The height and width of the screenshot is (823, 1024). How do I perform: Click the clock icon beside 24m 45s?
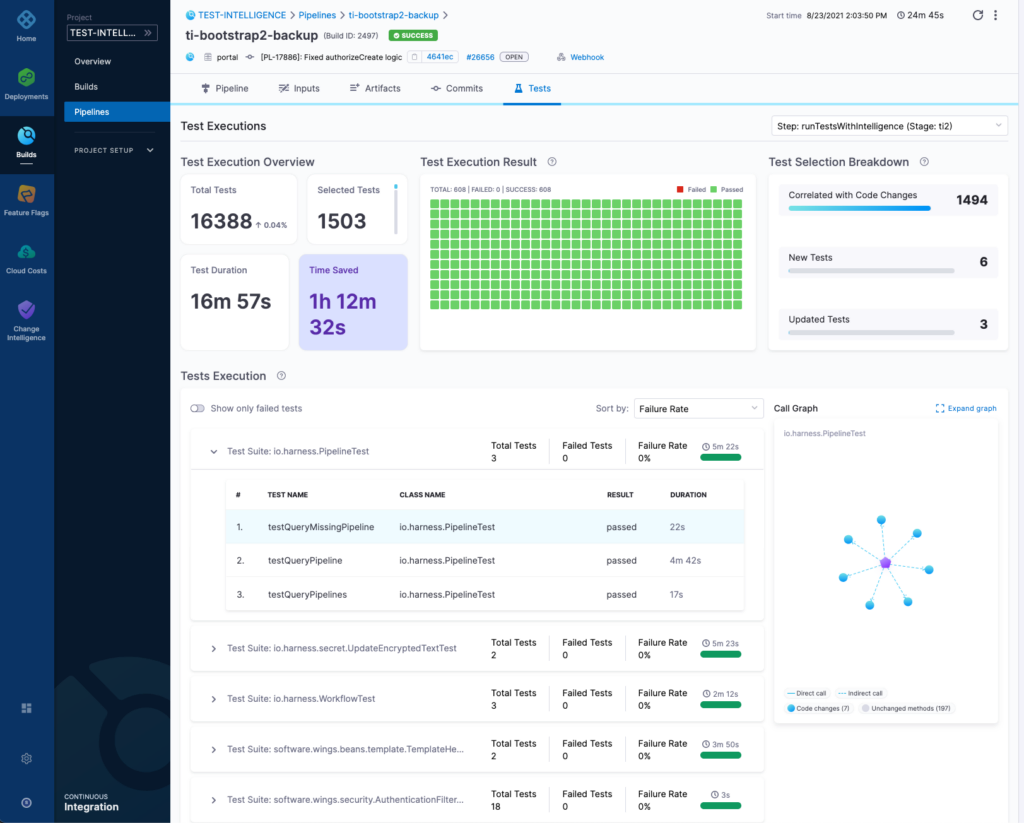901,15
